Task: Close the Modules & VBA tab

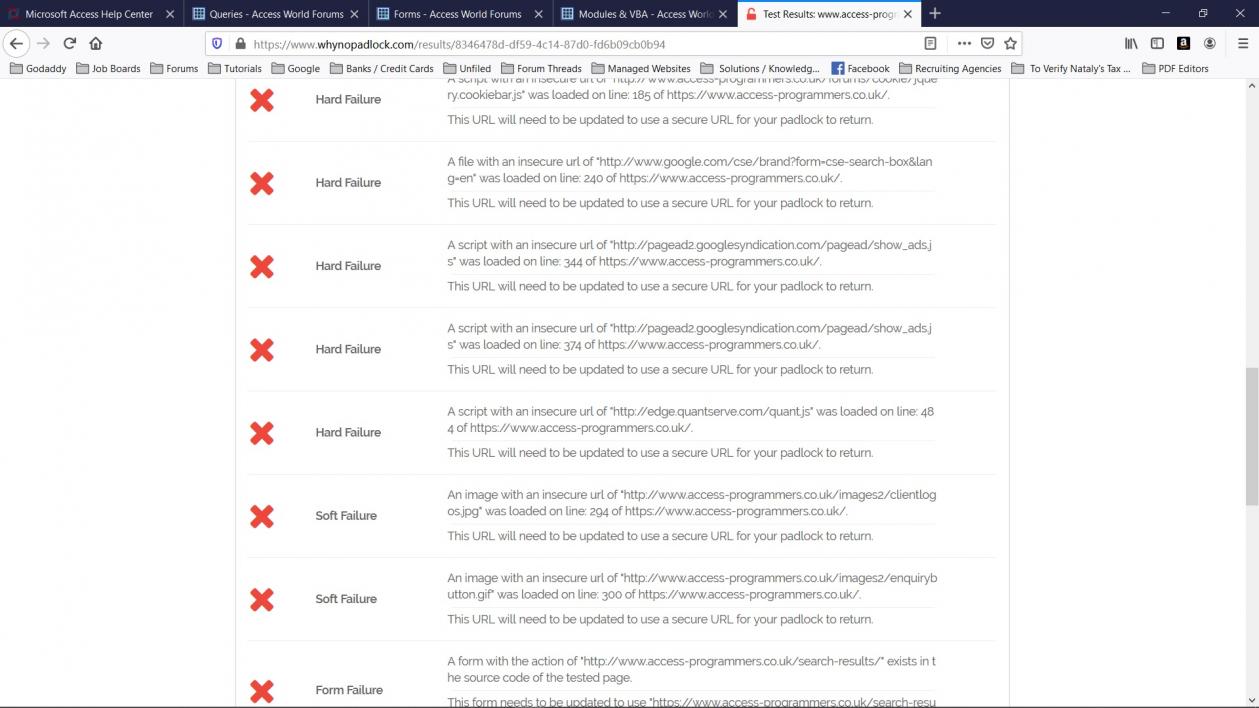Action: 723,14
